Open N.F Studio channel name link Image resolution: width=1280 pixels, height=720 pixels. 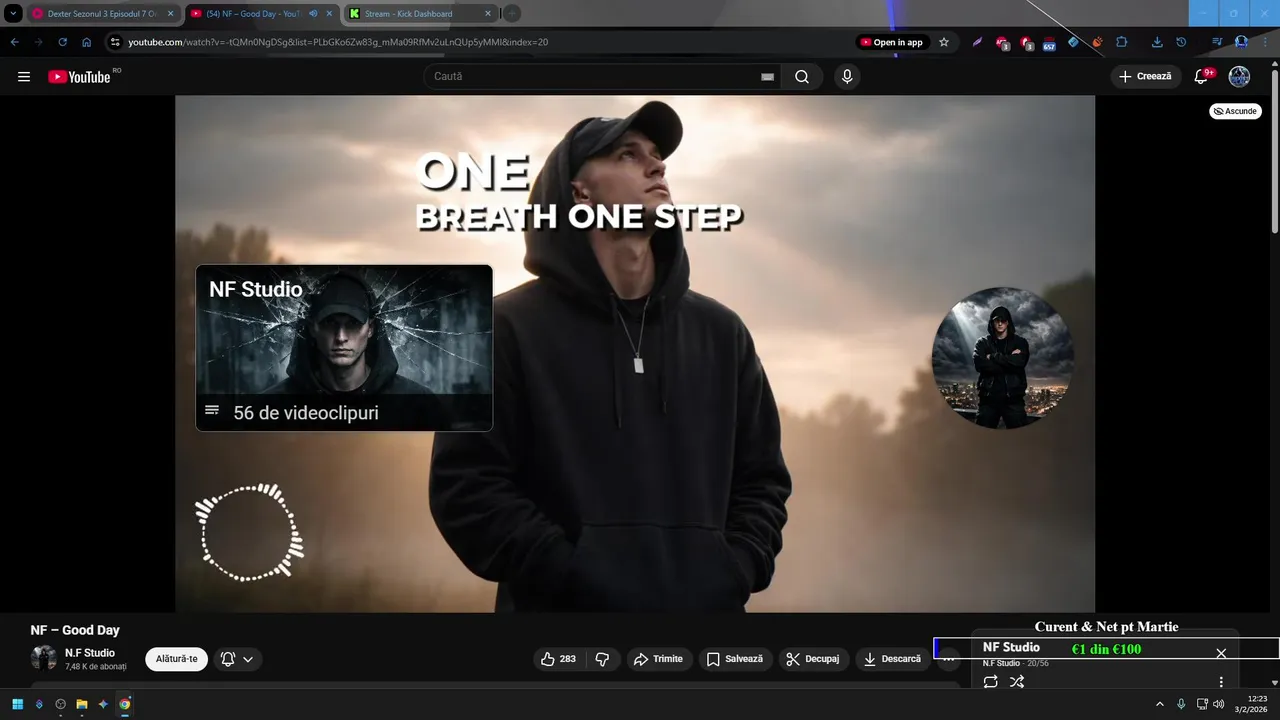[90, 653]
